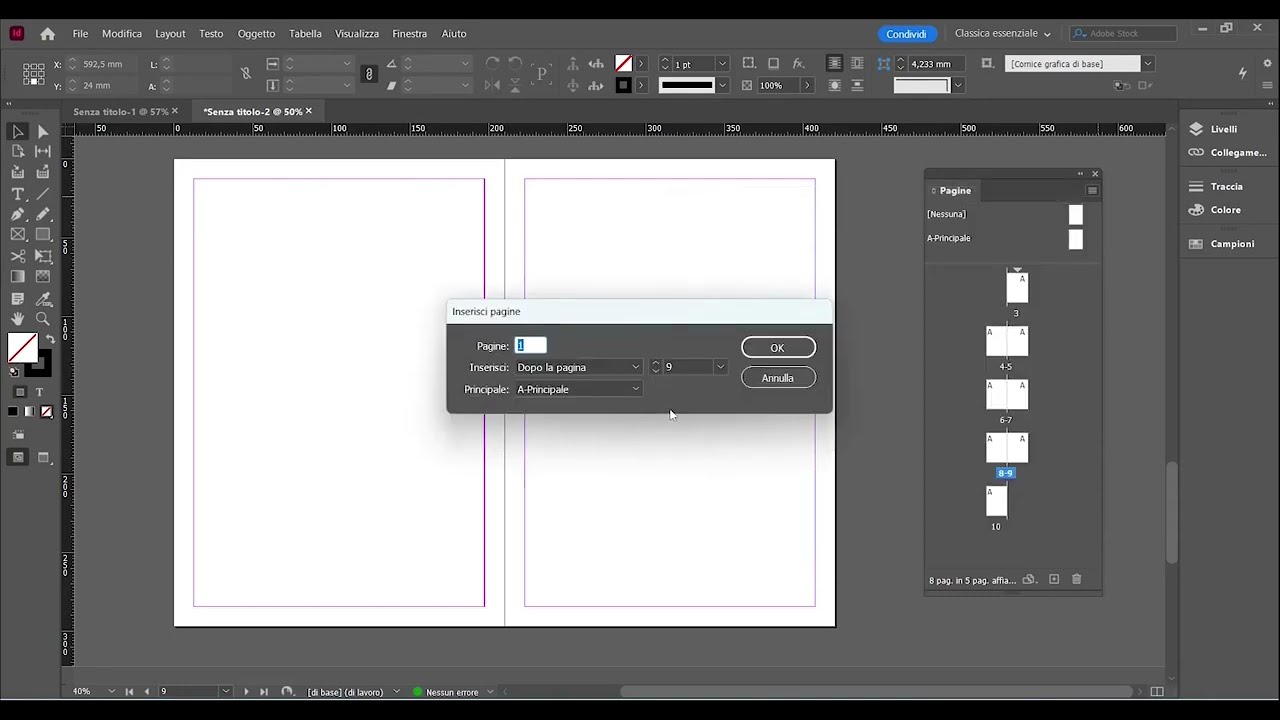Click the Condividi button
Screen dimensions: 1280x720
tap(906, 34)
